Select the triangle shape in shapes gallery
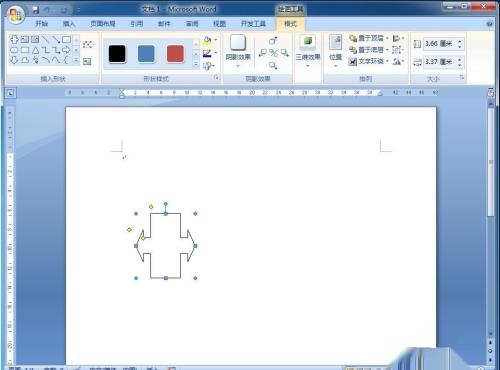 click(x=35, y=50)
